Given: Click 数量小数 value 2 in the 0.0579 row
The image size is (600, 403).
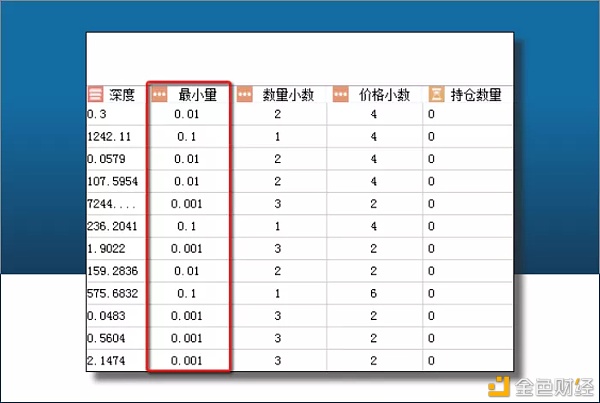Looking at the screenshot, I should click(278, 159).
